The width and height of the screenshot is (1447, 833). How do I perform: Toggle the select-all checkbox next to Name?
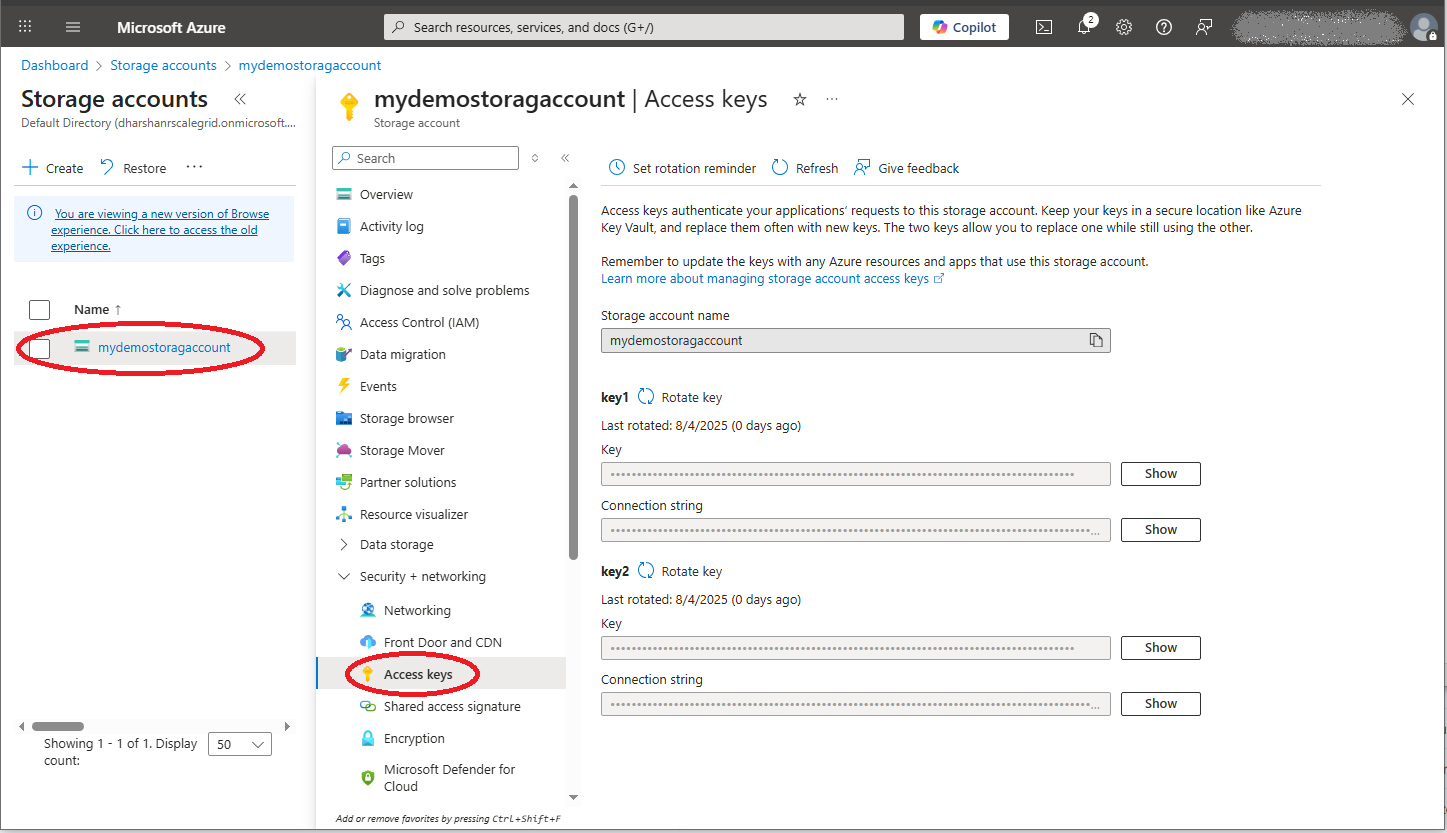39,310
